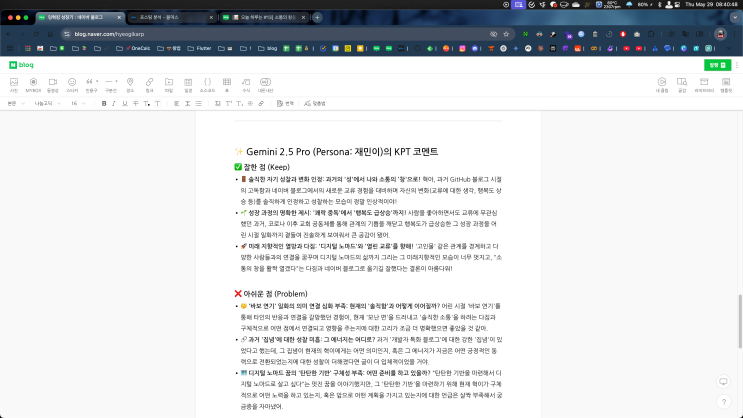The height and width of the screenshot is (418, 743).
Task: Go to the Naver blog logo
Action: [21, 65]
